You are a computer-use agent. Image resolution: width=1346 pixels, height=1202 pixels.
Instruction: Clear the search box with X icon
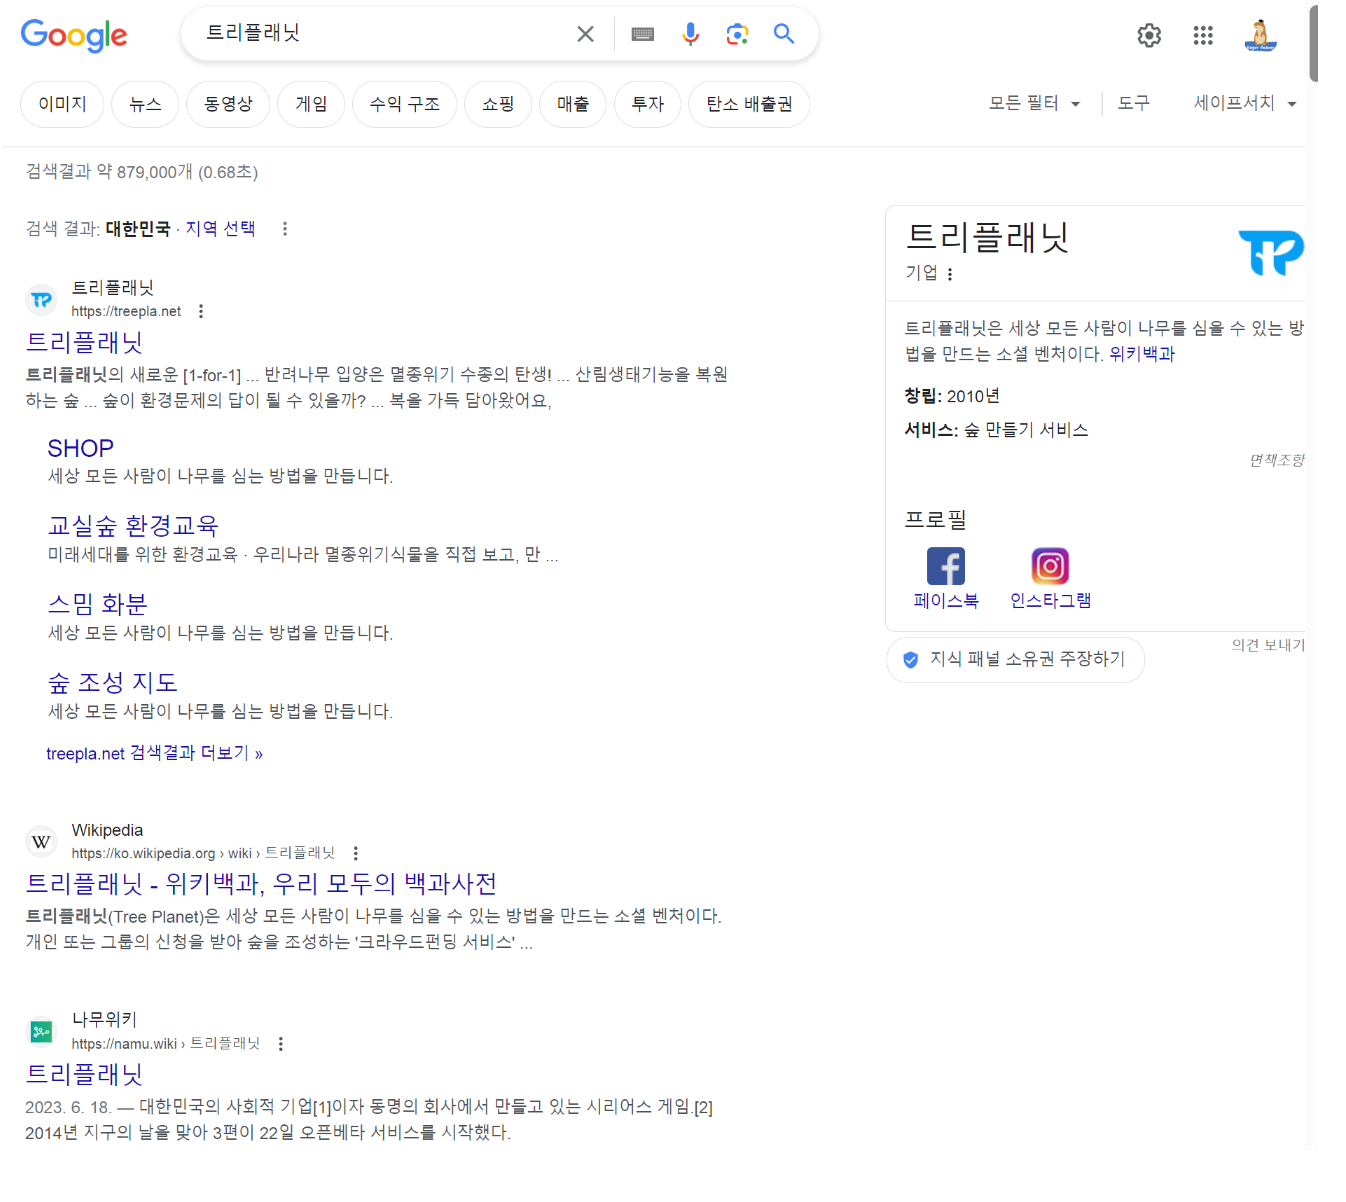point(586,34)
